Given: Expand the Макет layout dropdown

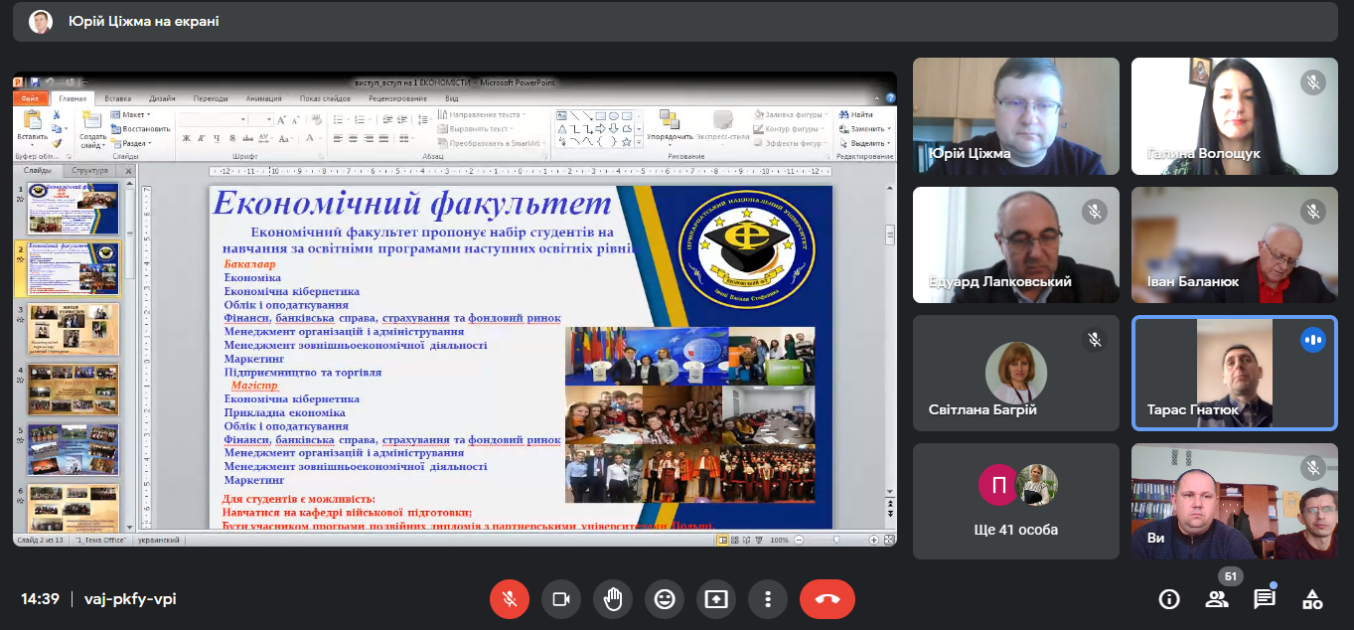Looking at the screenshot, I should pos(131,115).
